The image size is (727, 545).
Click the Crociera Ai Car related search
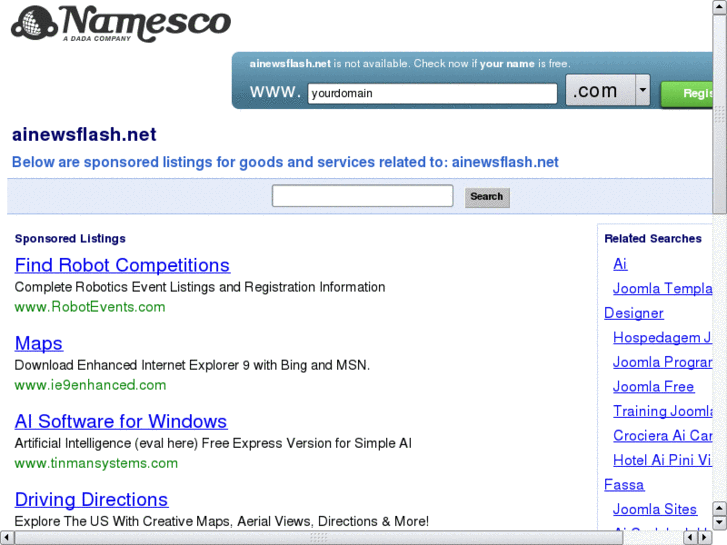point(663,436)
